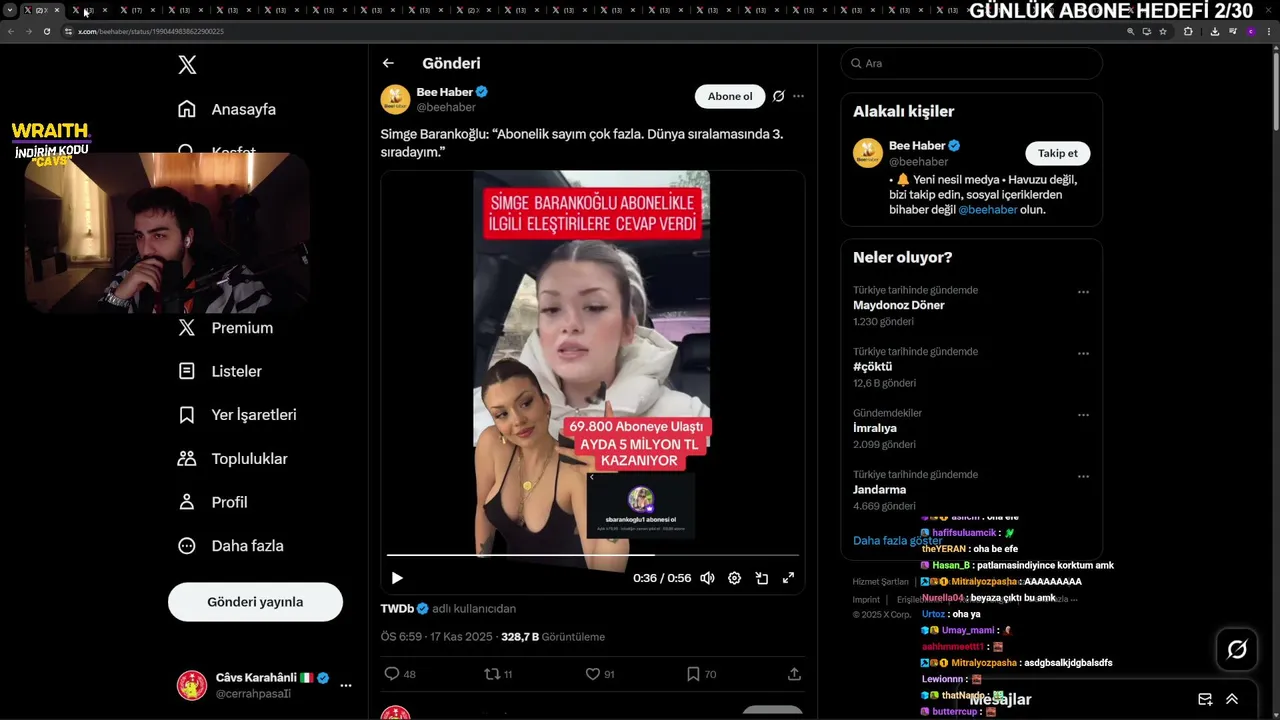Click the address bar URL

pyautogui.click(x=151, y=31)
